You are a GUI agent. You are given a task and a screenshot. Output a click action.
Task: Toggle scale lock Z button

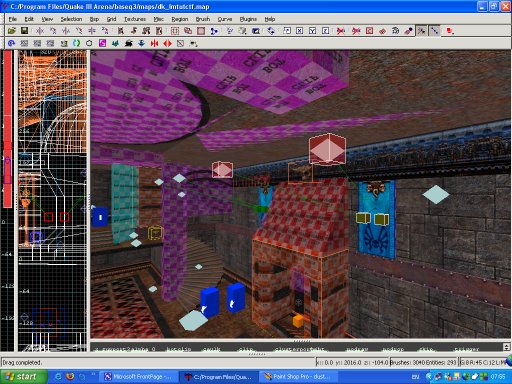[x=326, y=31]
